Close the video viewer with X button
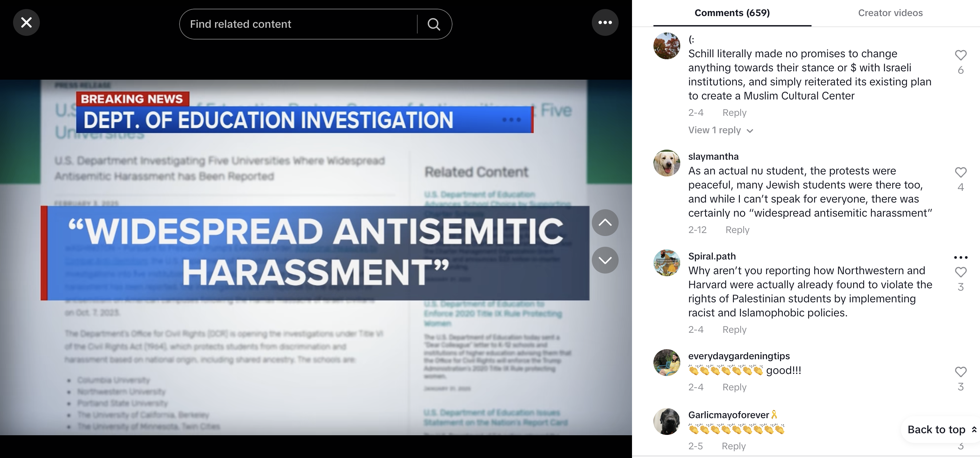The height and width of the screenshot is (458, 980). [27, 22]
